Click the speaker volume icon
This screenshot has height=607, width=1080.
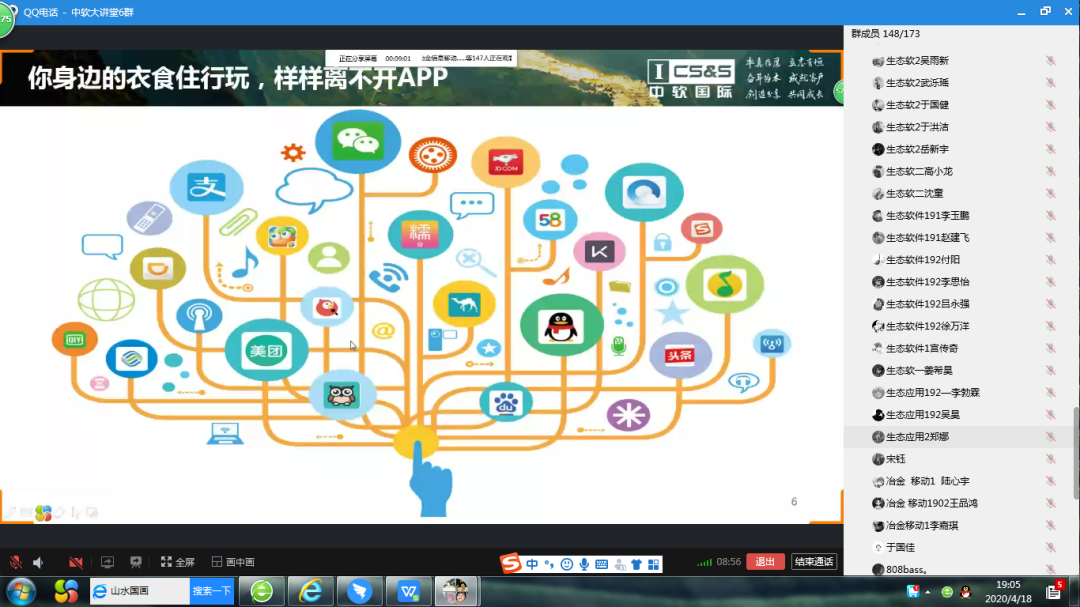(x=39, y=562)
